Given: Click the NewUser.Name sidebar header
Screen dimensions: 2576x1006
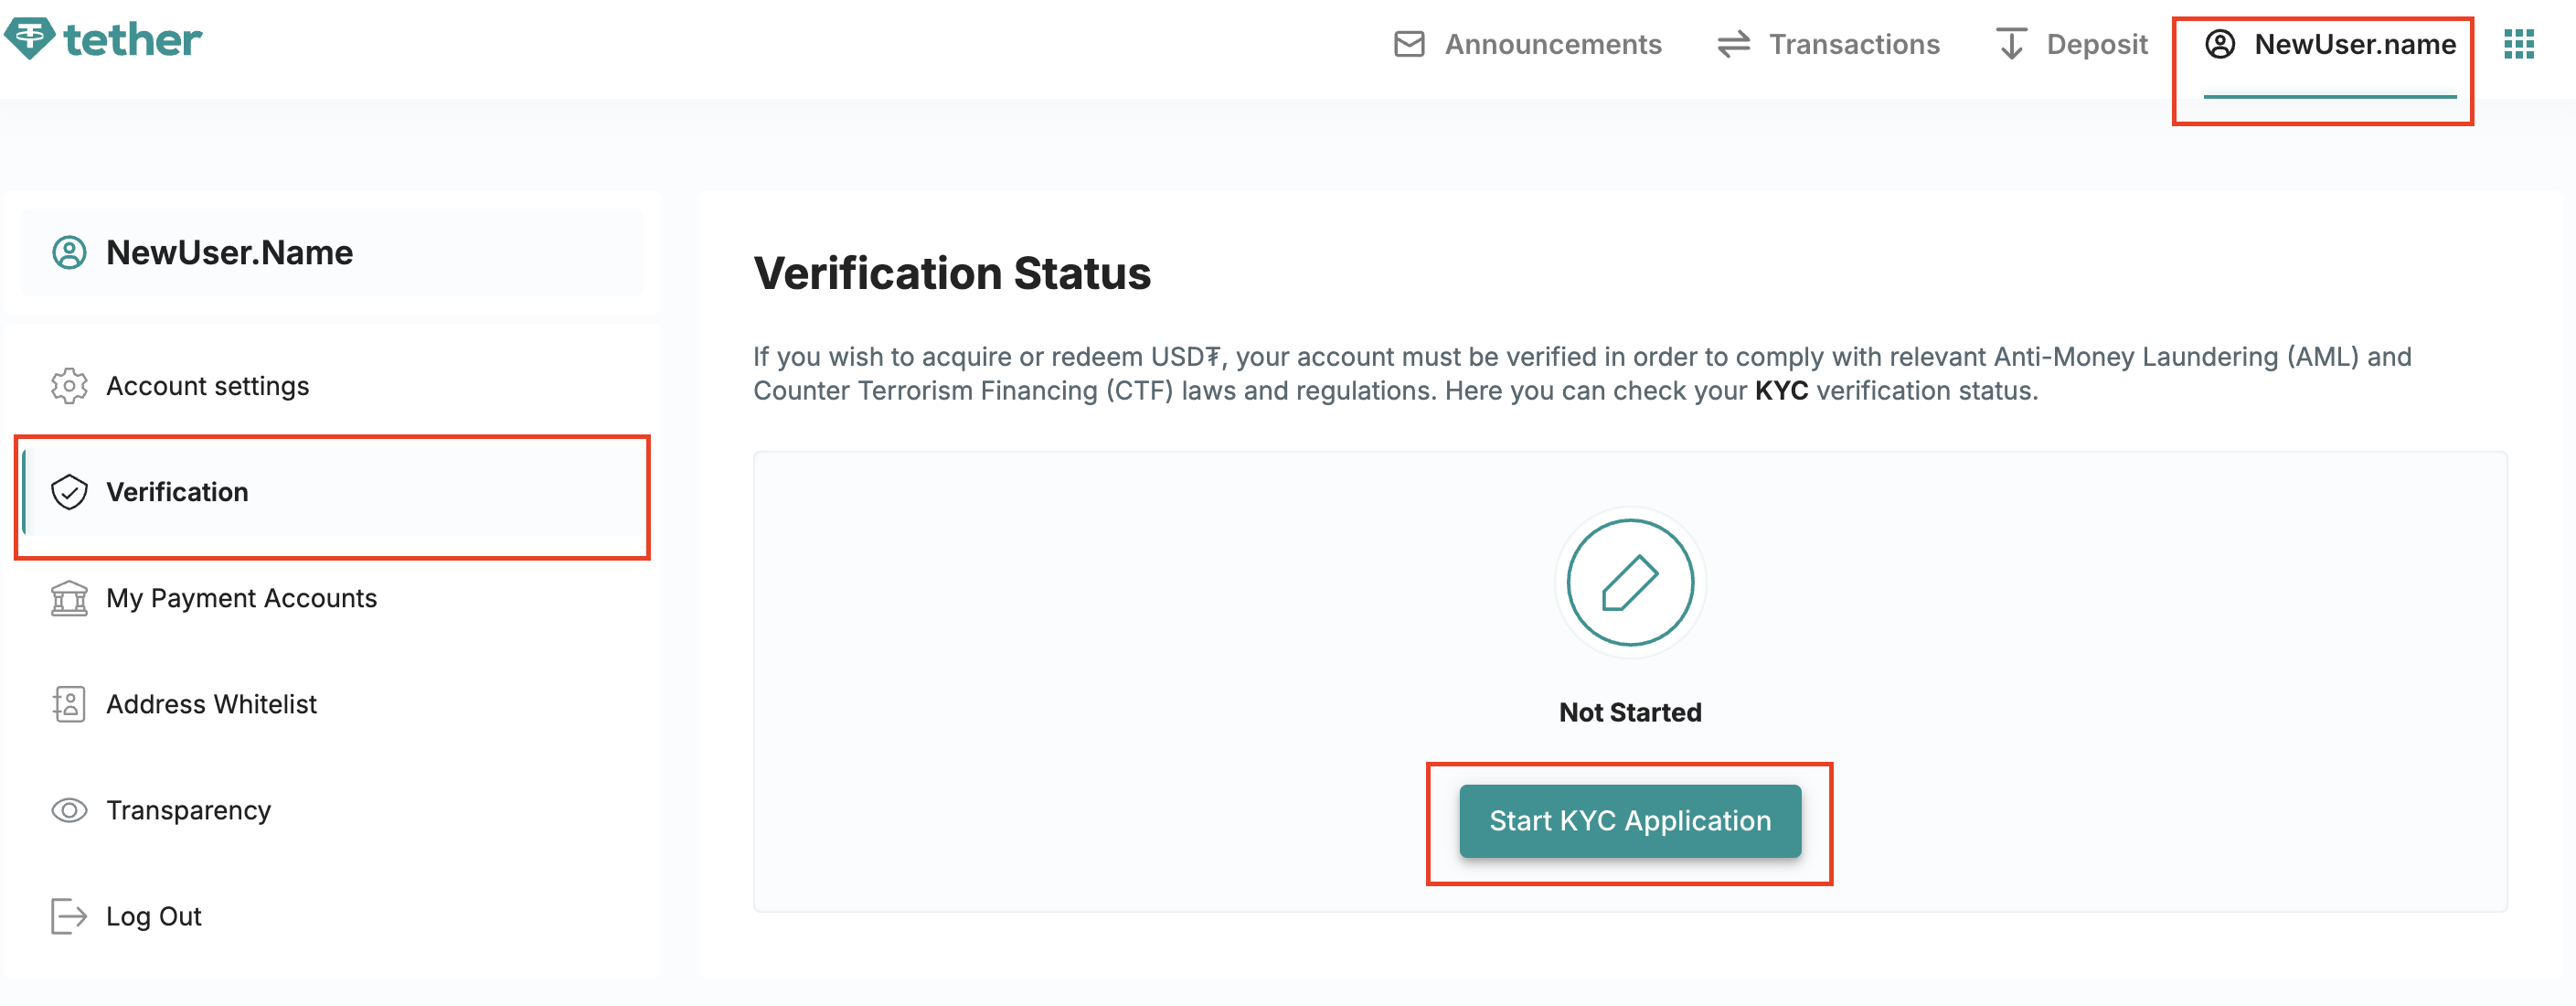Looking at the screenshot, I should coord(229,253).
